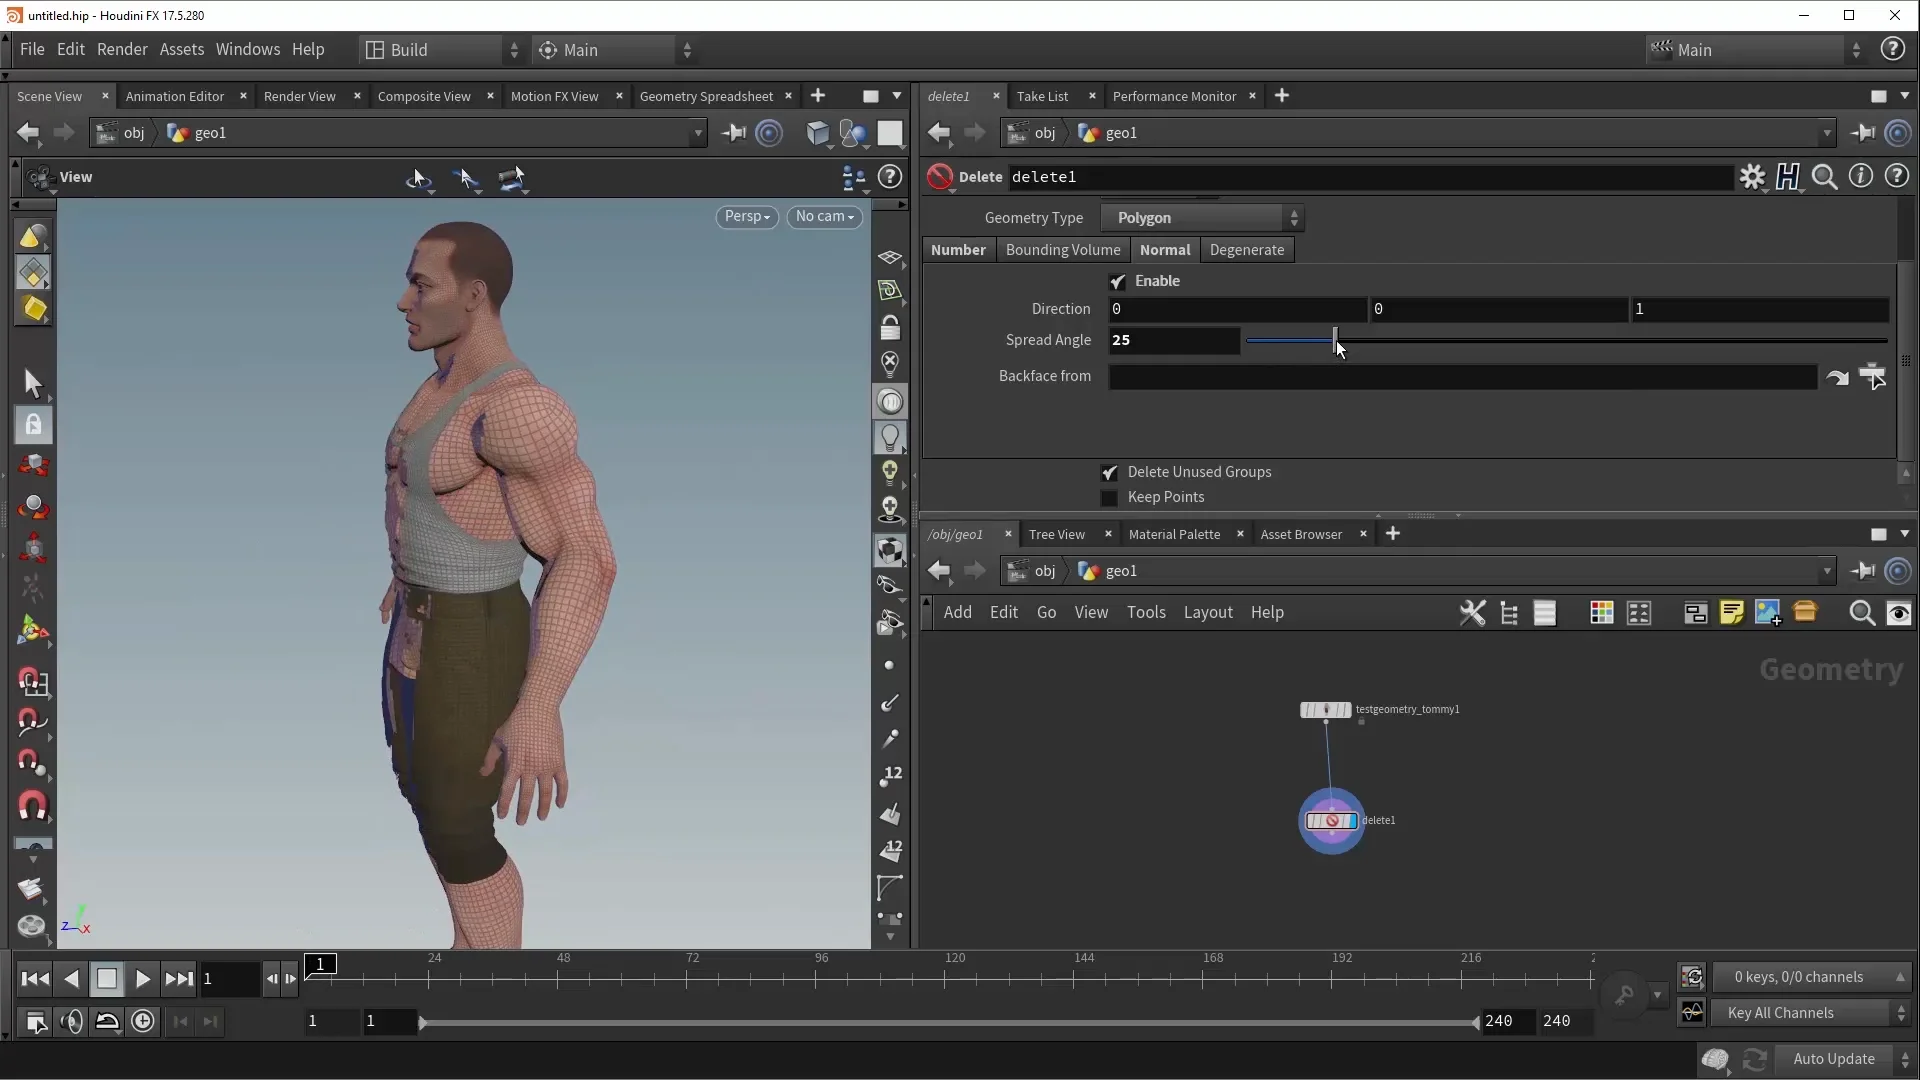Add background image to network editor
The width and height of the screenshot is (1920, 1080).
(1767, 613)
